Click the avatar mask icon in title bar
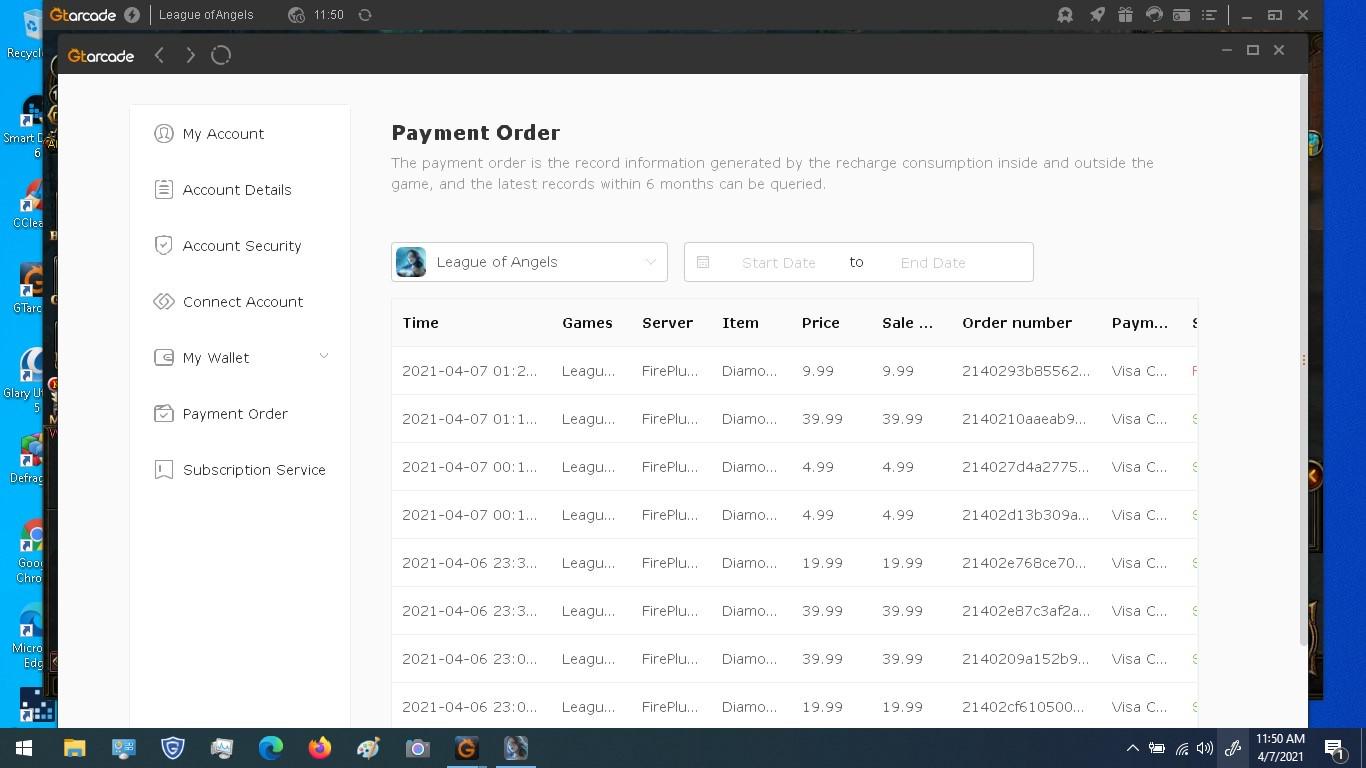1366x768 pixels. click(x=1065, y=15)
